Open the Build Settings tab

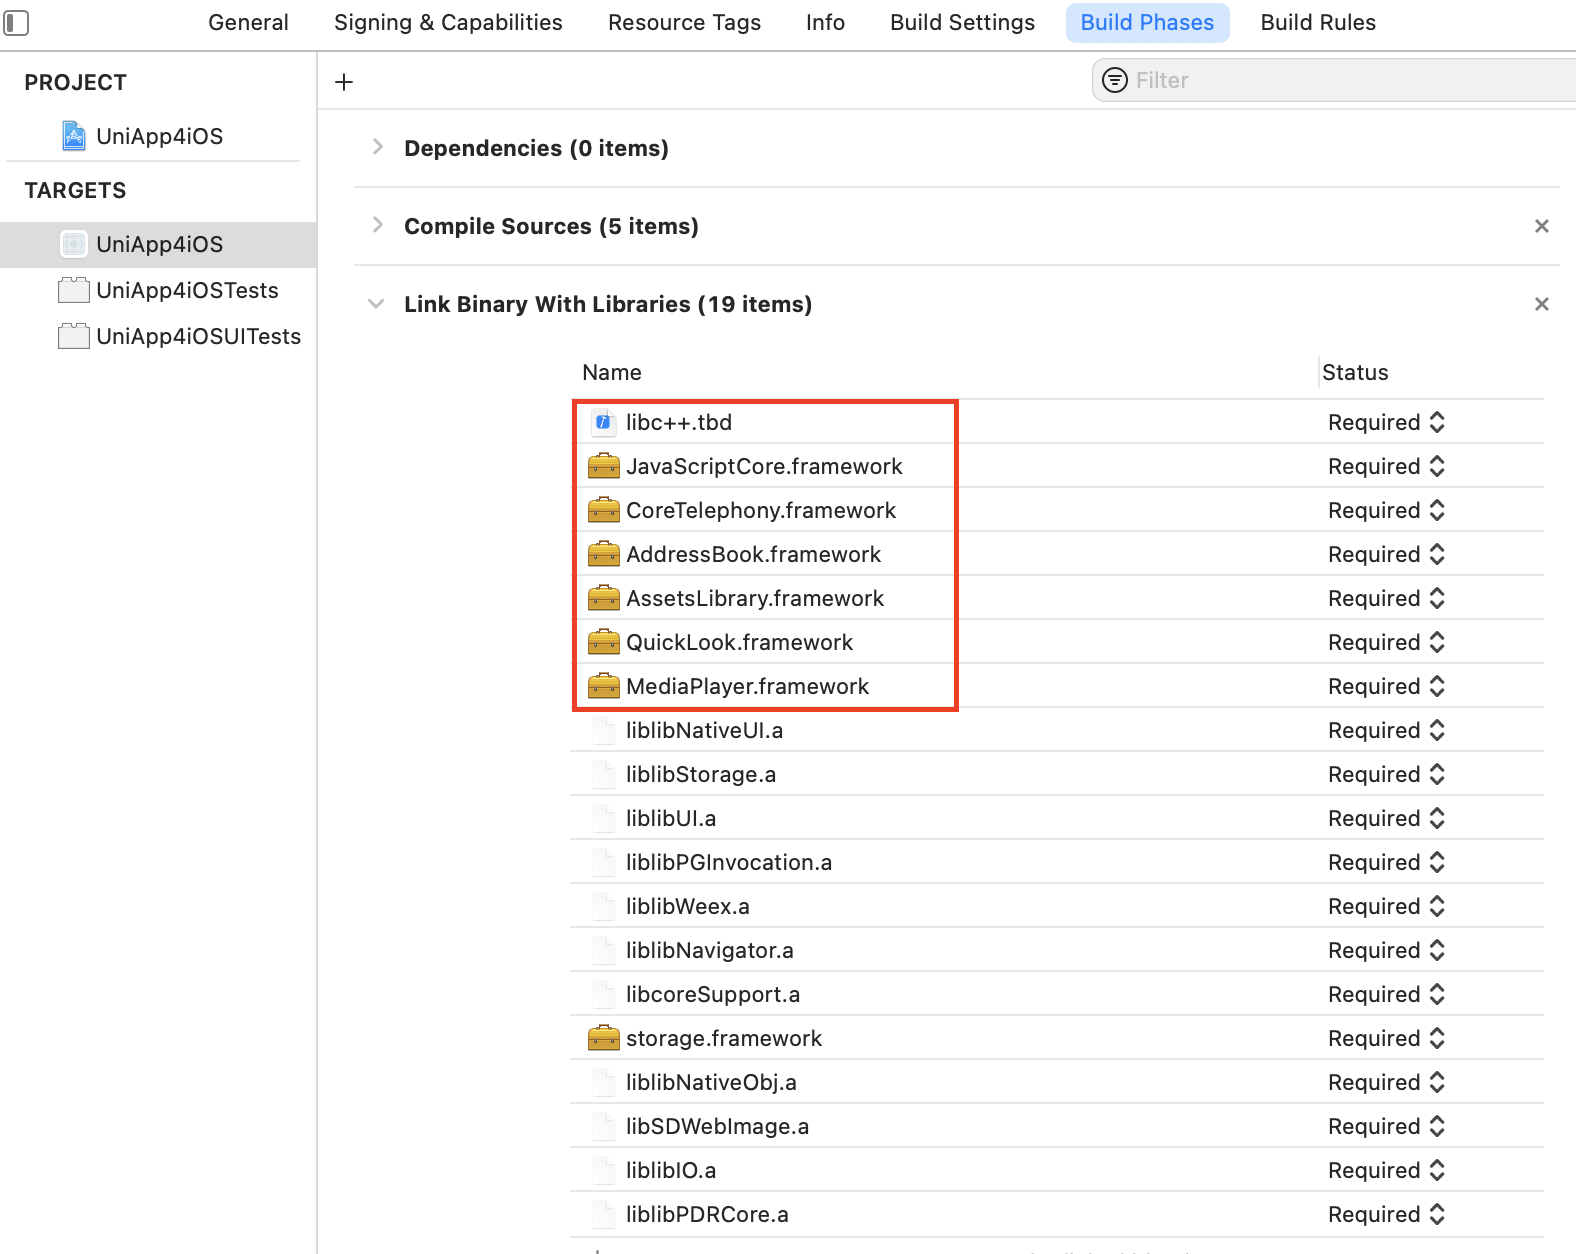point(962,22)
